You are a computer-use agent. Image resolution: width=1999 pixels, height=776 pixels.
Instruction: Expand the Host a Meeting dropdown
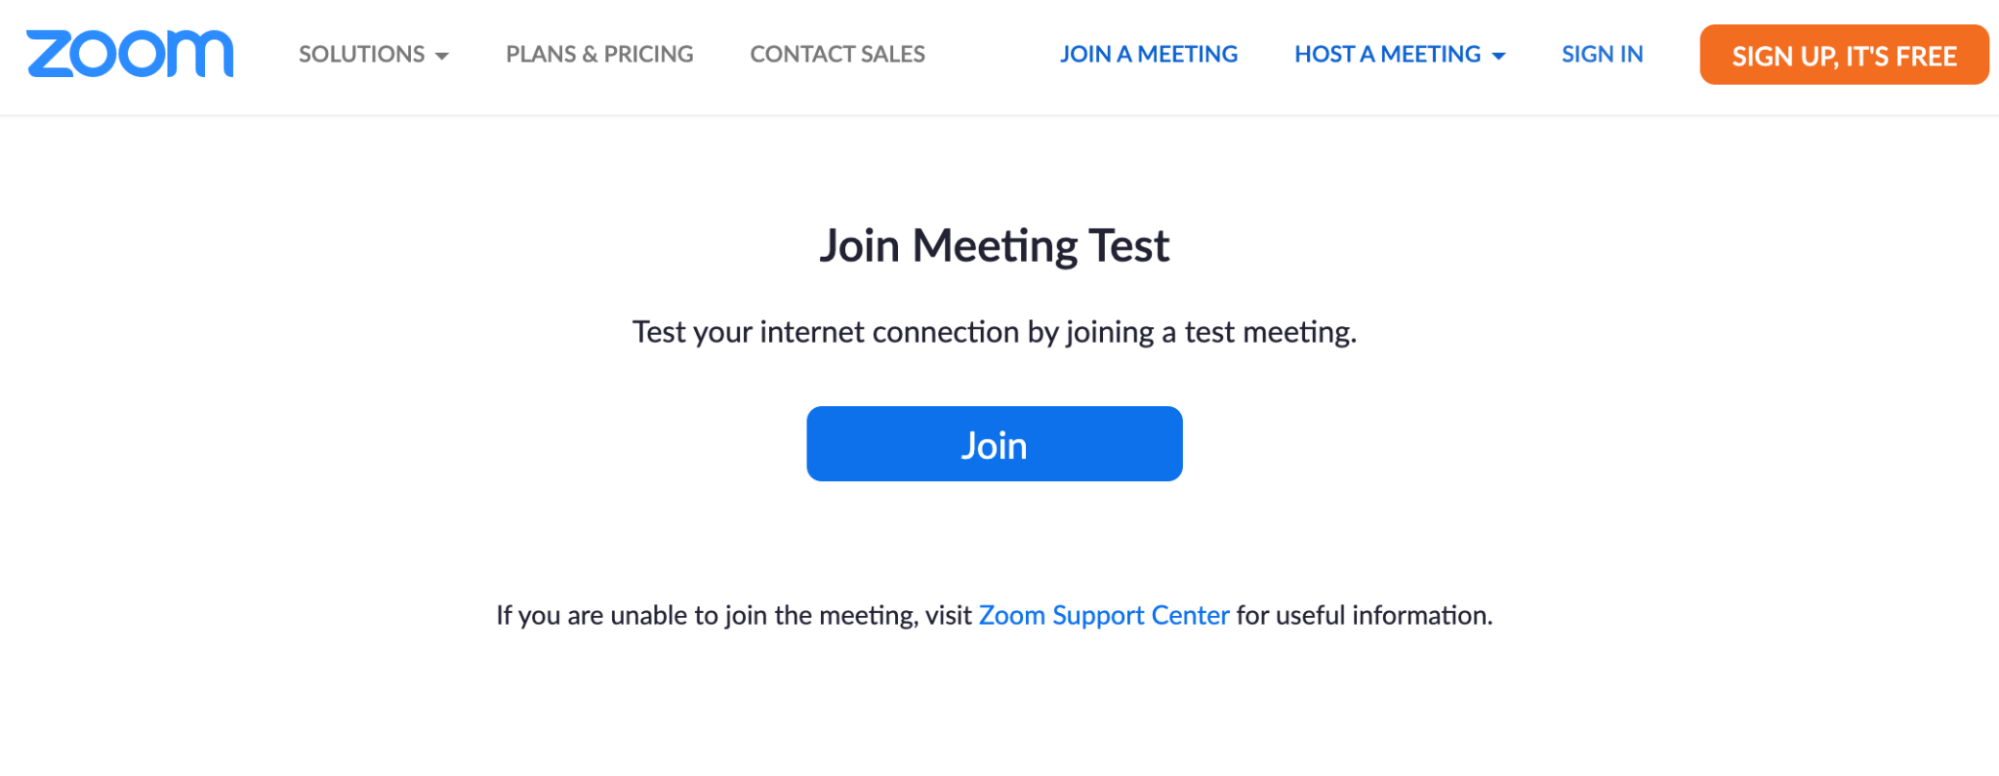coord(1387,54)
